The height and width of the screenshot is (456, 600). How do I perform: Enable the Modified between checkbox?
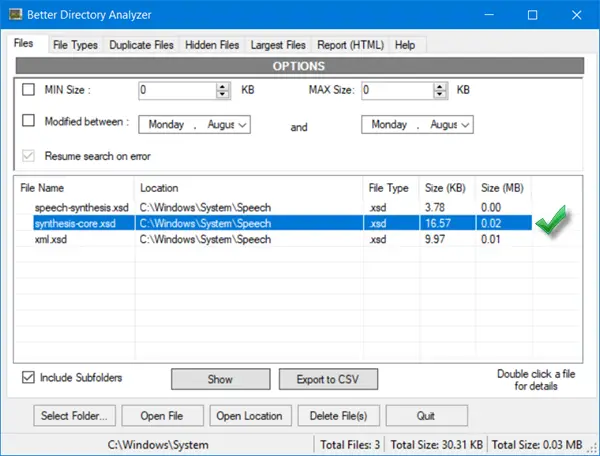(28, 121)
